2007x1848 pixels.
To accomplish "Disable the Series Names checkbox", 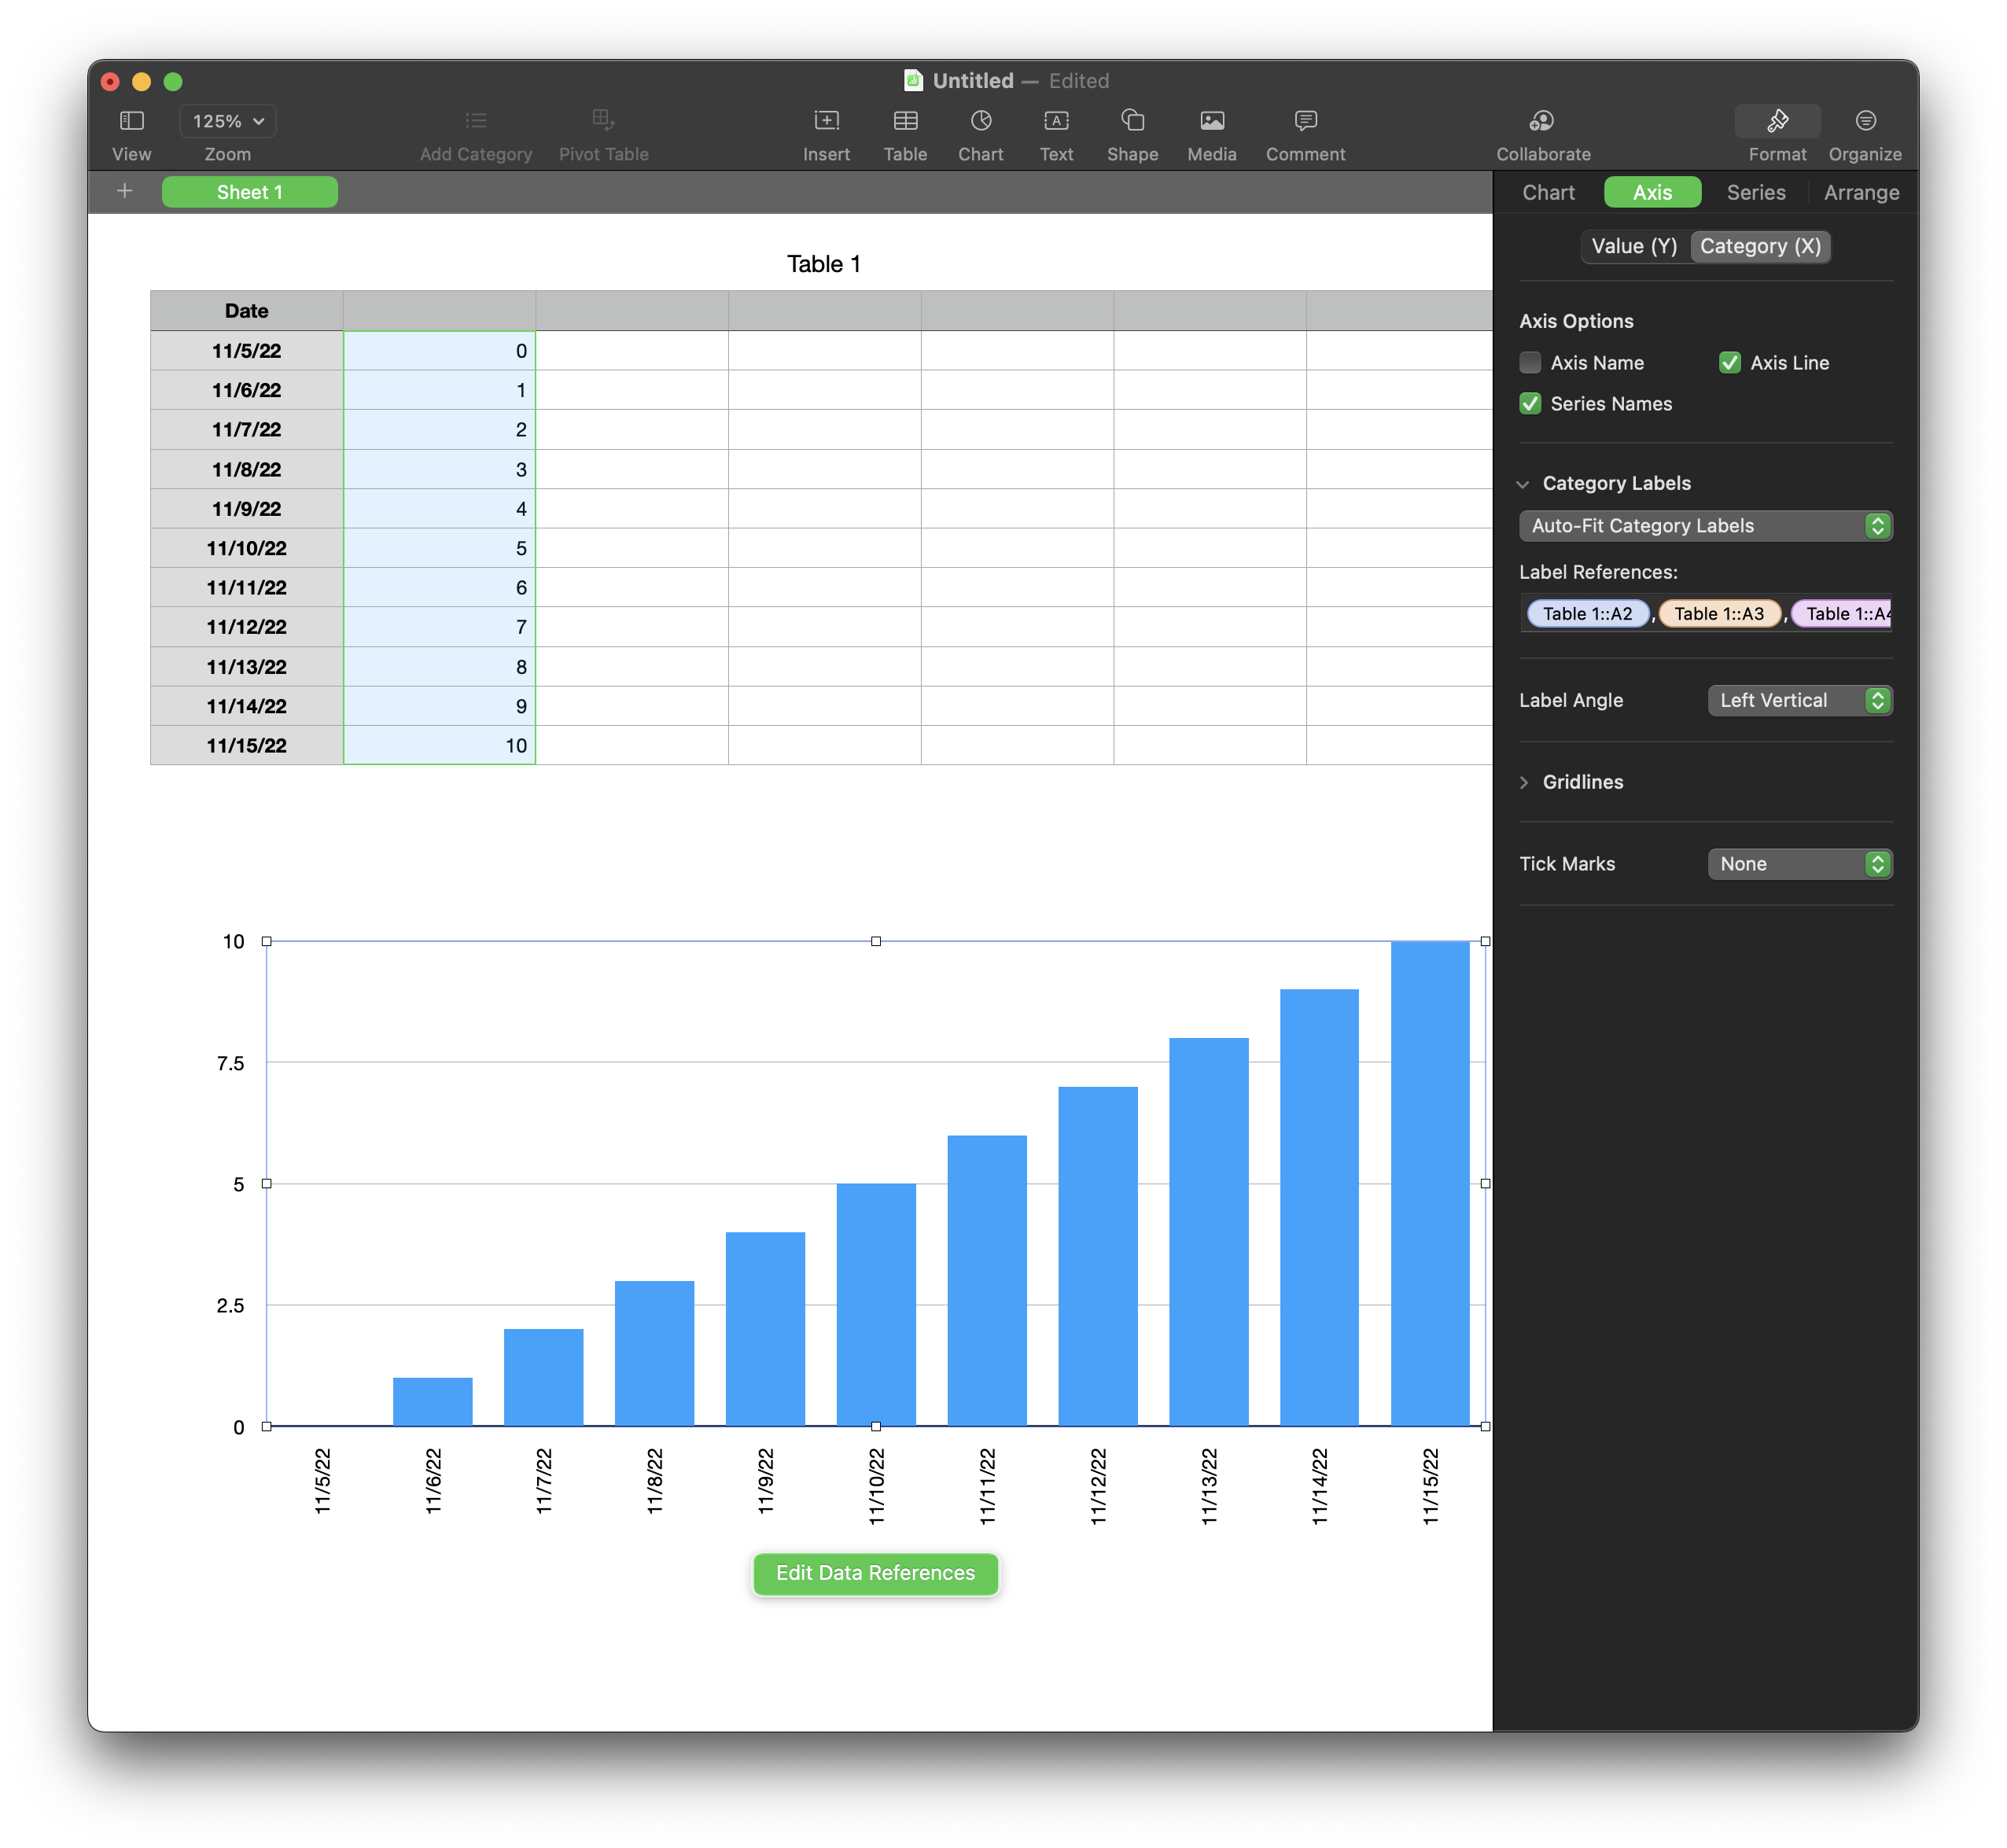I will coord(1530,404).
